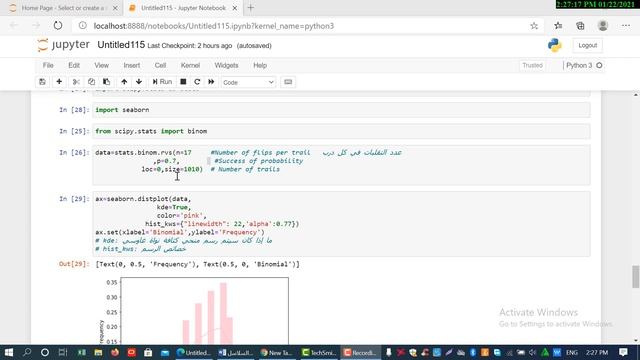Restart the kernel icon

pyautogui.click(x=197, y=82)
